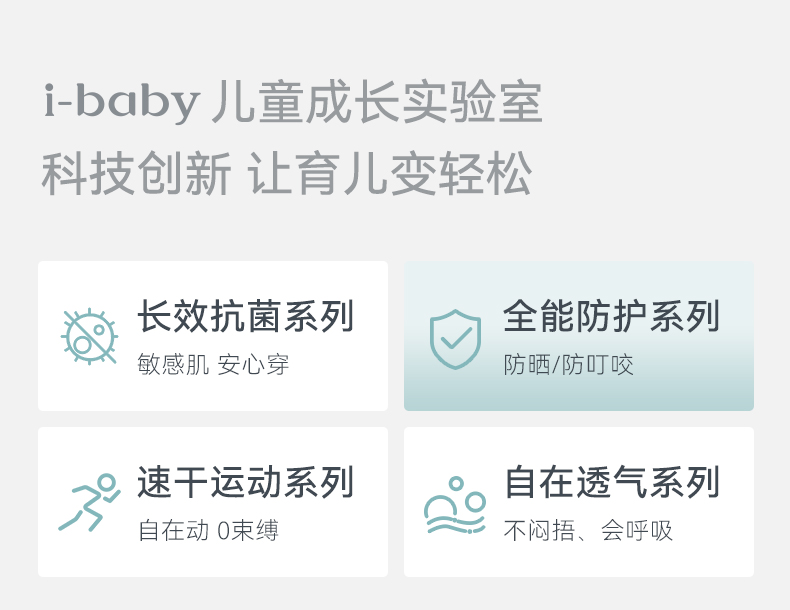The width and height of the screenshot is (790, 610).
Task: Click the 让育儿变轻松 slogan phrase
Action: (x=390, y=174)
